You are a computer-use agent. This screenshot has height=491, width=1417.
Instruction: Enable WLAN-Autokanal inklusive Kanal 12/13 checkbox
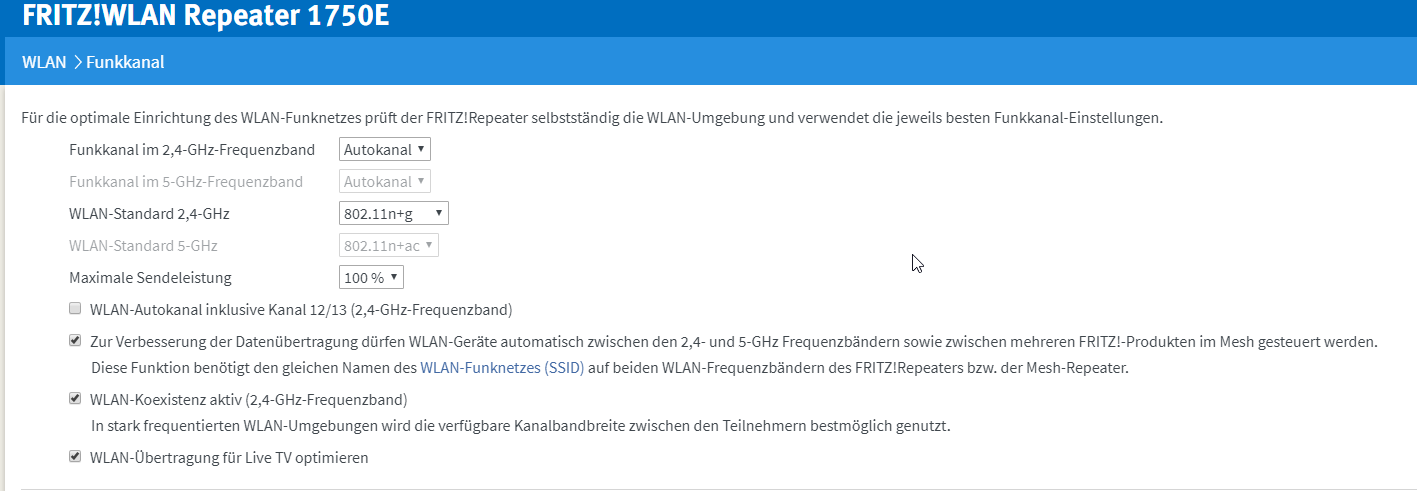tap(75, 309)
